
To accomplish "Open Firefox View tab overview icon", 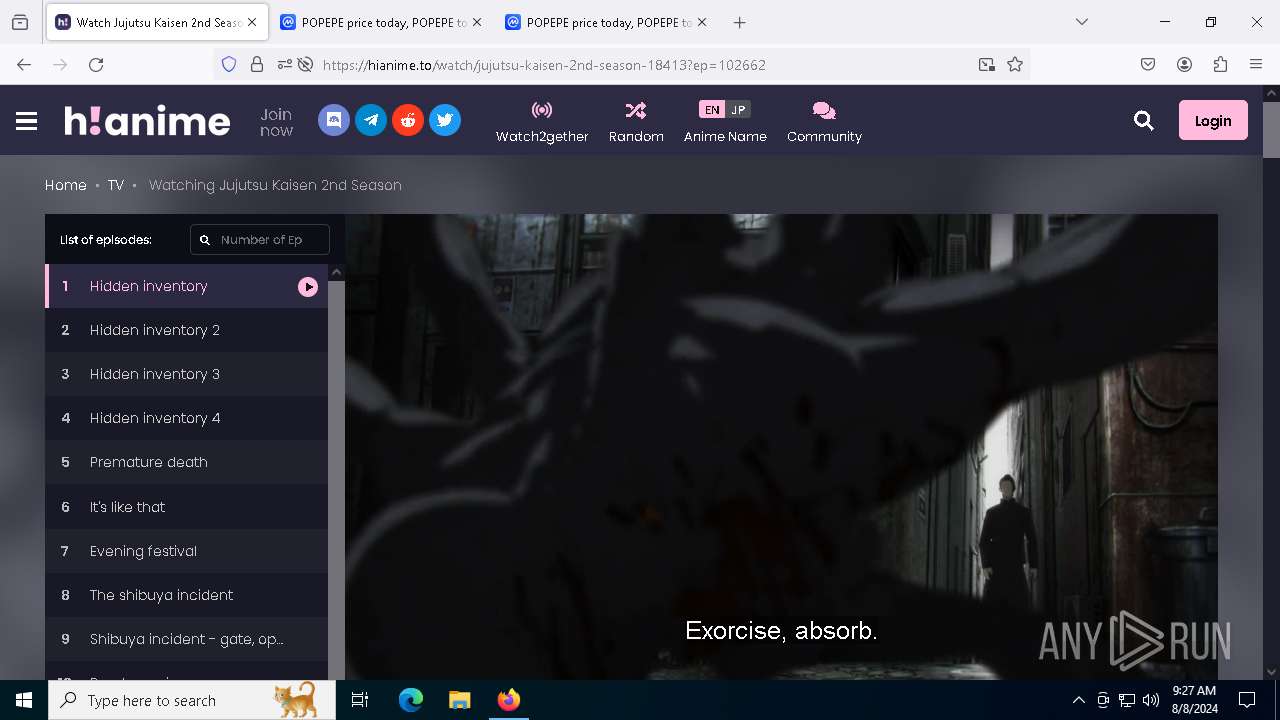I will point(20,22).
